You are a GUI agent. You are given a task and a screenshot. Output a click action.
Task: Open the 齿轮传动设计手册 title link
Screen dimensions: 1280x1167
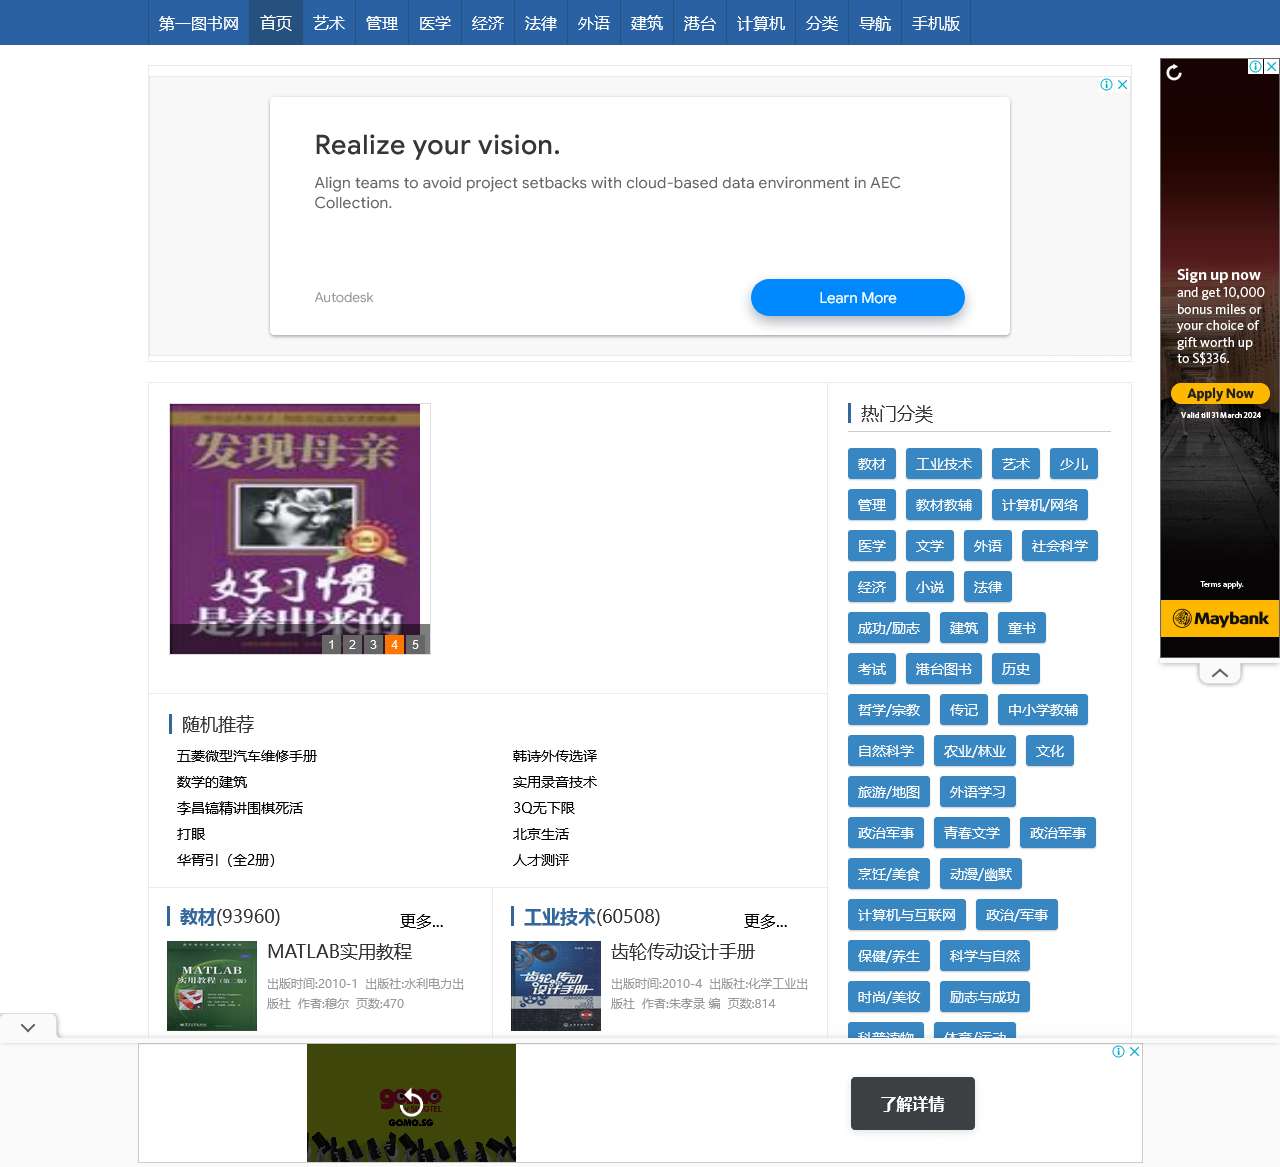681,952
